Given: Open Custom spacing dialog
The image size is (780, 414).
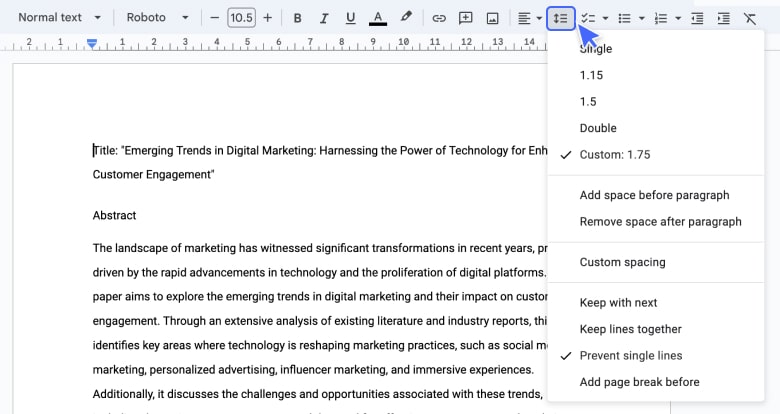Looking at the screenshot, I should 656,262.
